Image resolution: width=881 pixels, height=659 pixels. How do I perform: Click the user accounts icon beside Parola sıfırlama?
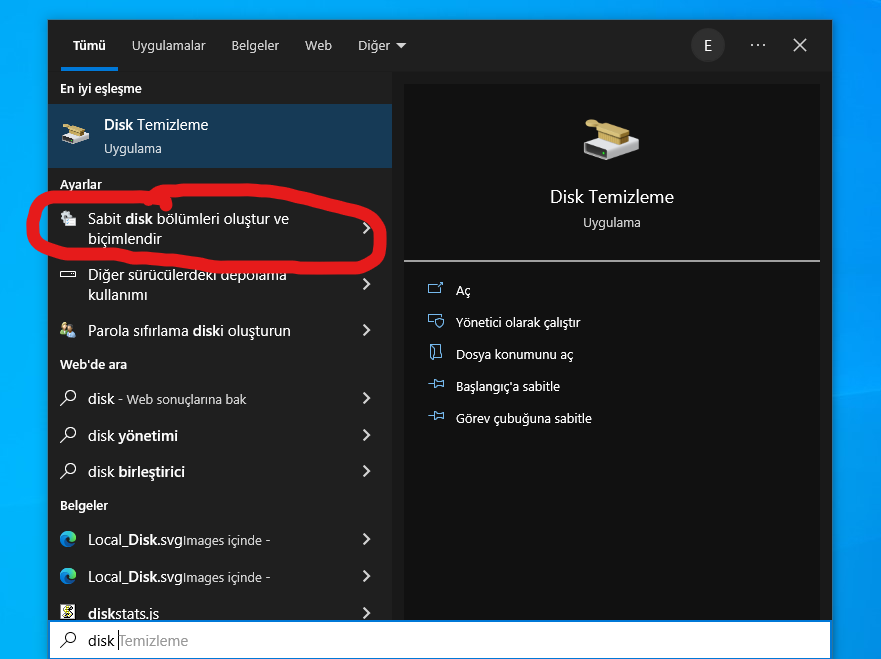click(68, 330)
